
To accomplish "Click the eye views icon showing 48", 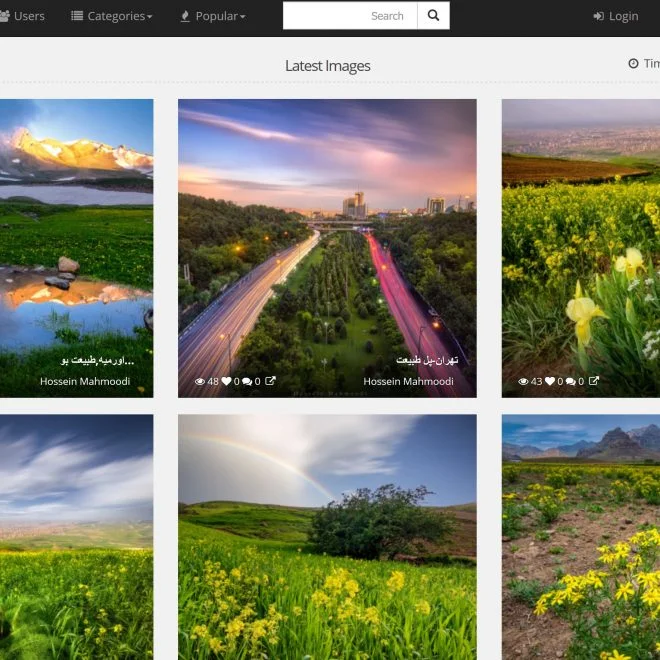I will click(x=200, y=381).
